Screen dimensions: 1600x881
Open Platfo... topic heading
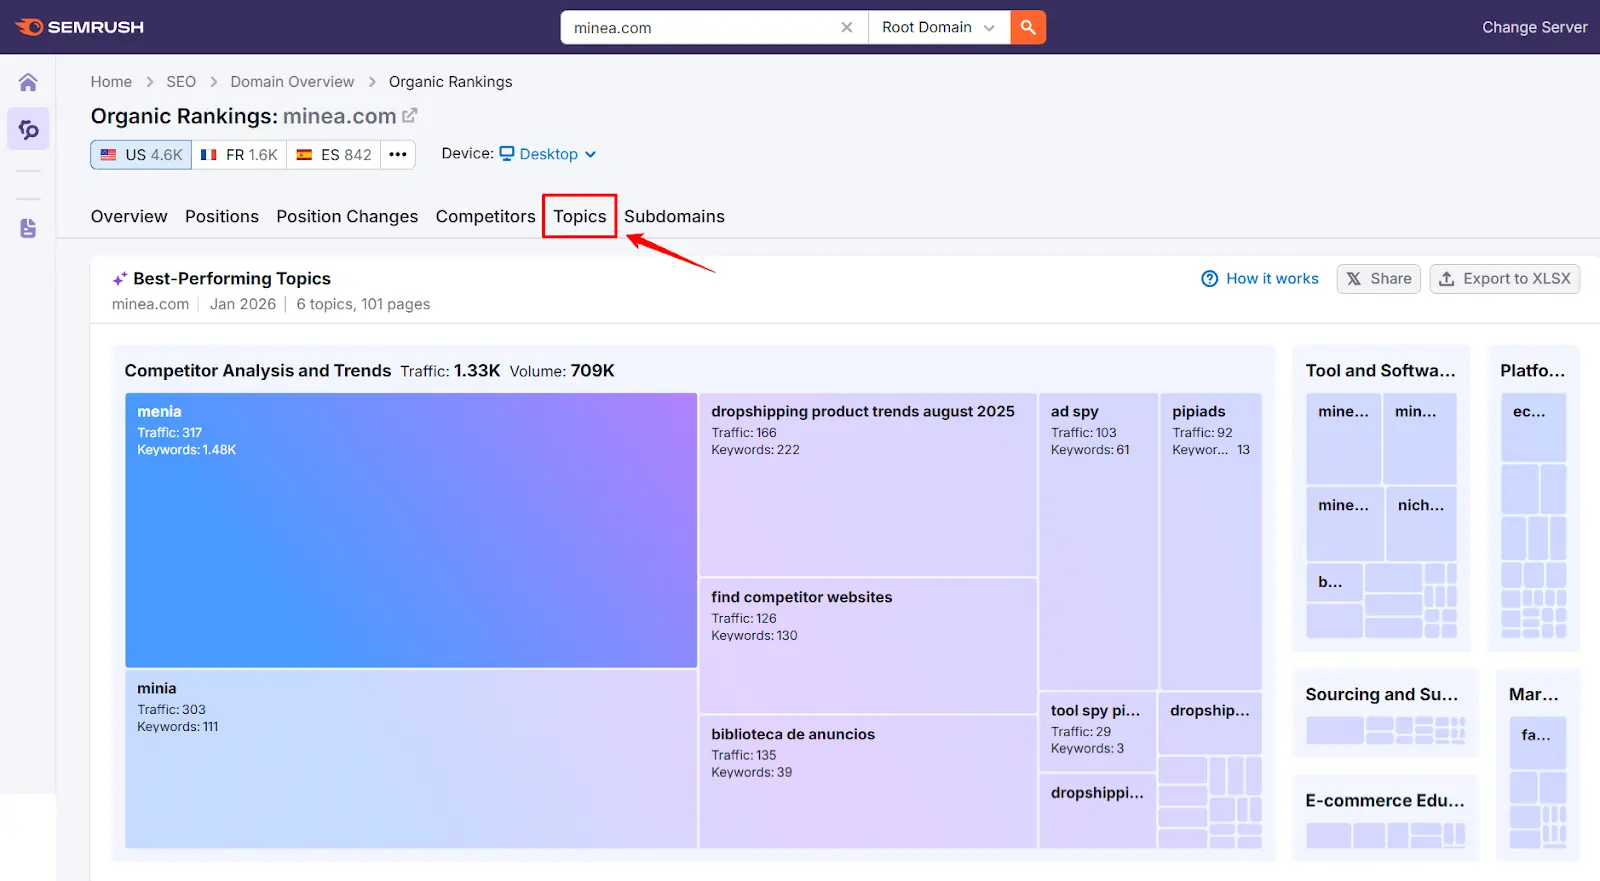(1532, 370)
